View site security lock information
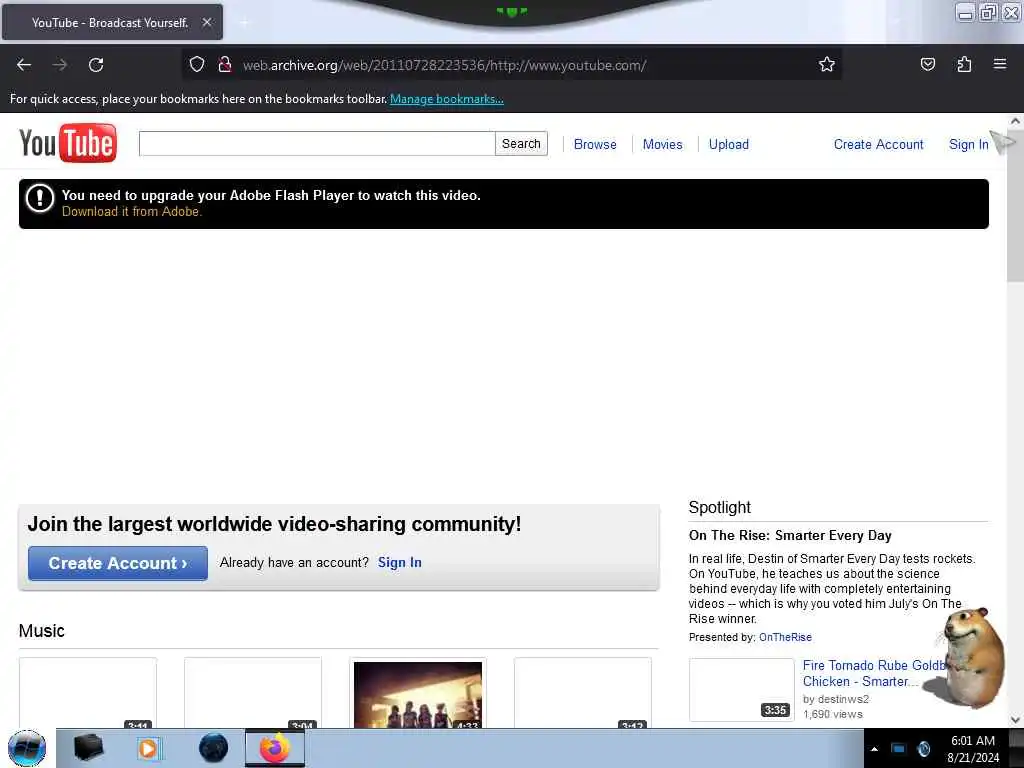Screen dimensions: 1024x768 (x=225, y=65)
